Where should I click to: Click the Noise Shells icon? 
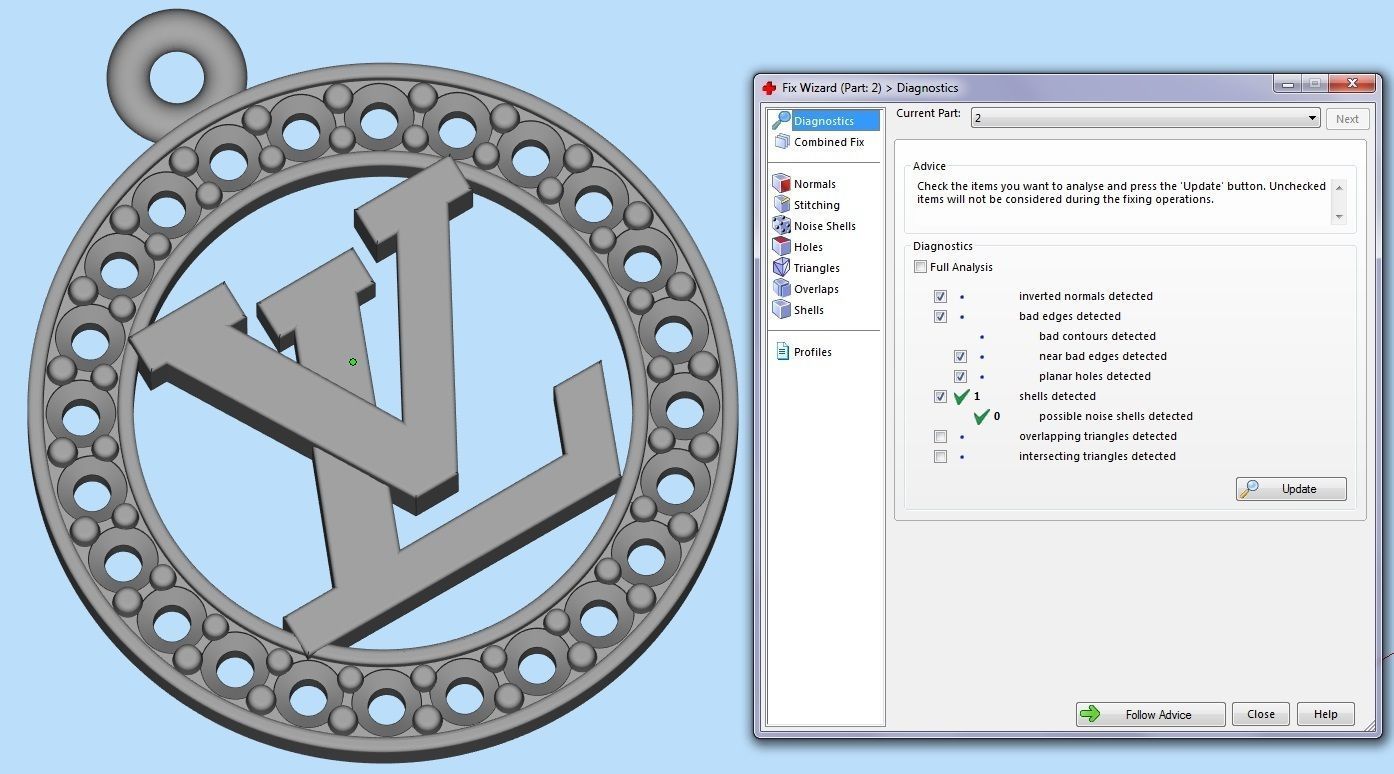[x=781, y=225]
